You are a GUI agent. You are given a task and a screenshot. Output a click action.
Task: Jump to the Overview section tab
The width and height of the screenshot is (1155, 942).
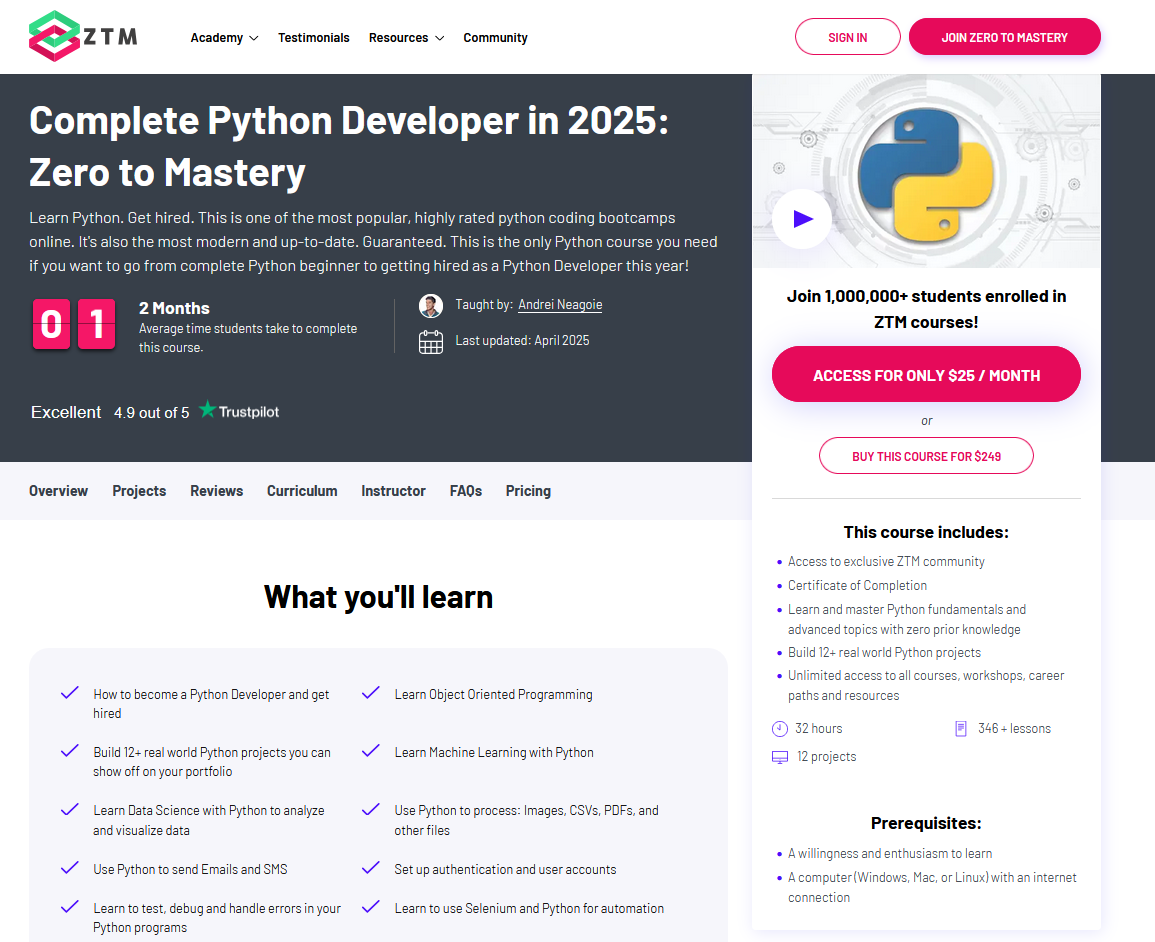tap(58, 491)
